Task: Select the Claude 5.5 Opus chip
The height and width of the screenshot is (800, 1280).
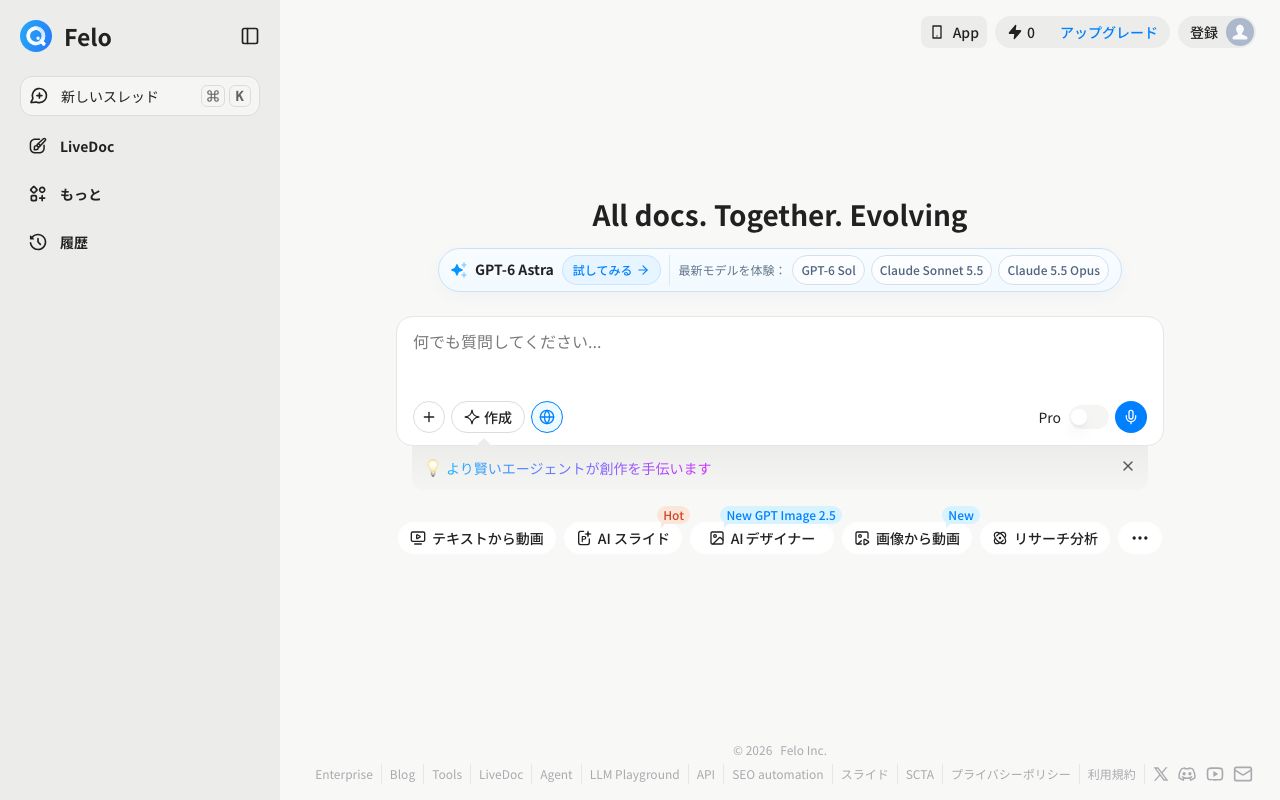Action: (x=1053, y=270)
